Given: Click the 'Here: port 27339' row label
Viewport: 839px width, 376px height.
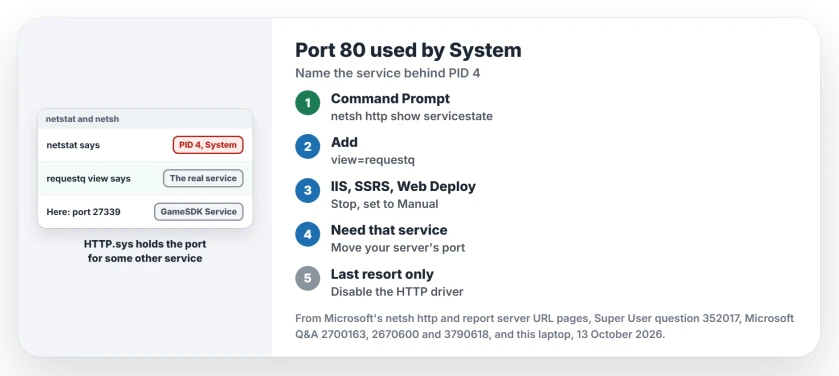Looking at the screenshot, I should click(83, 212).
